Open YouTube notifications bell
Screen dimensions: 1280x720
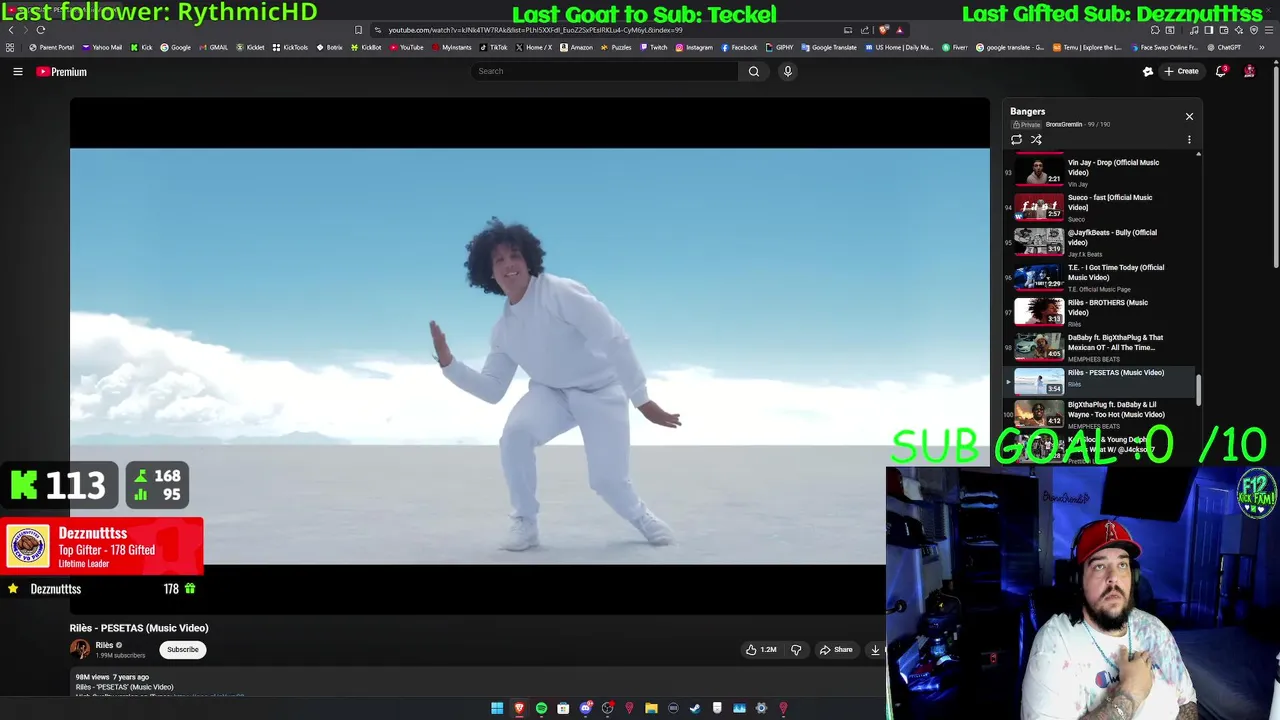[x=1221, y=71]
